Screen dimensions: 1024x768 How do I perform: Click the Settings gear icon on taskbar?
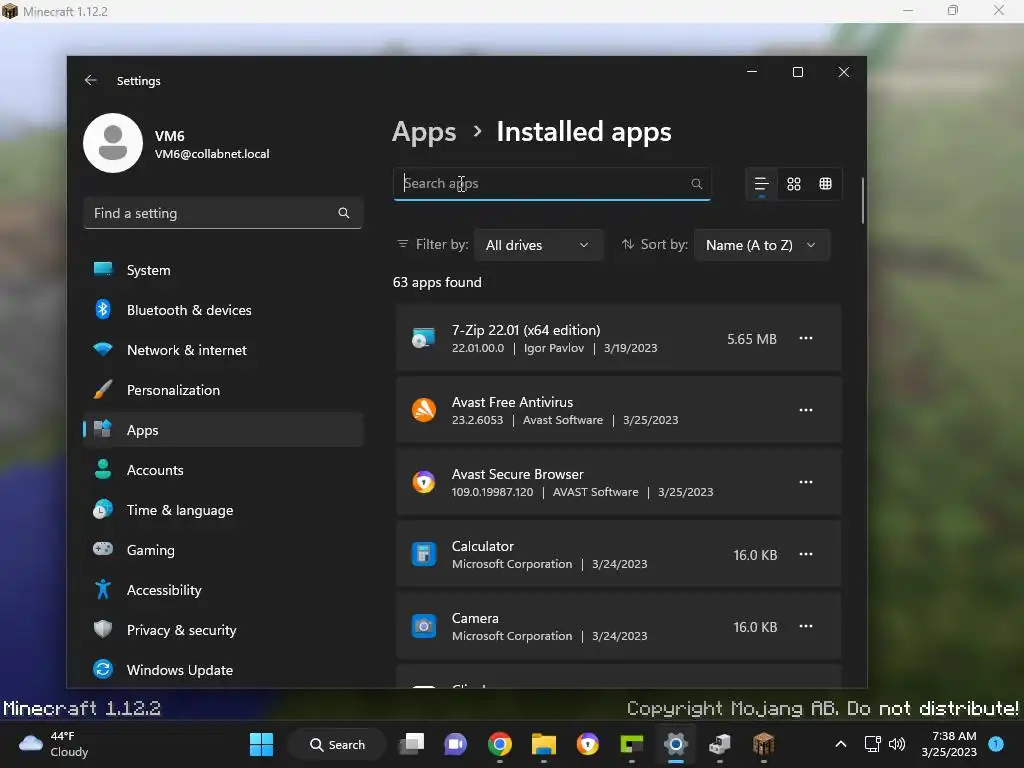676,744
